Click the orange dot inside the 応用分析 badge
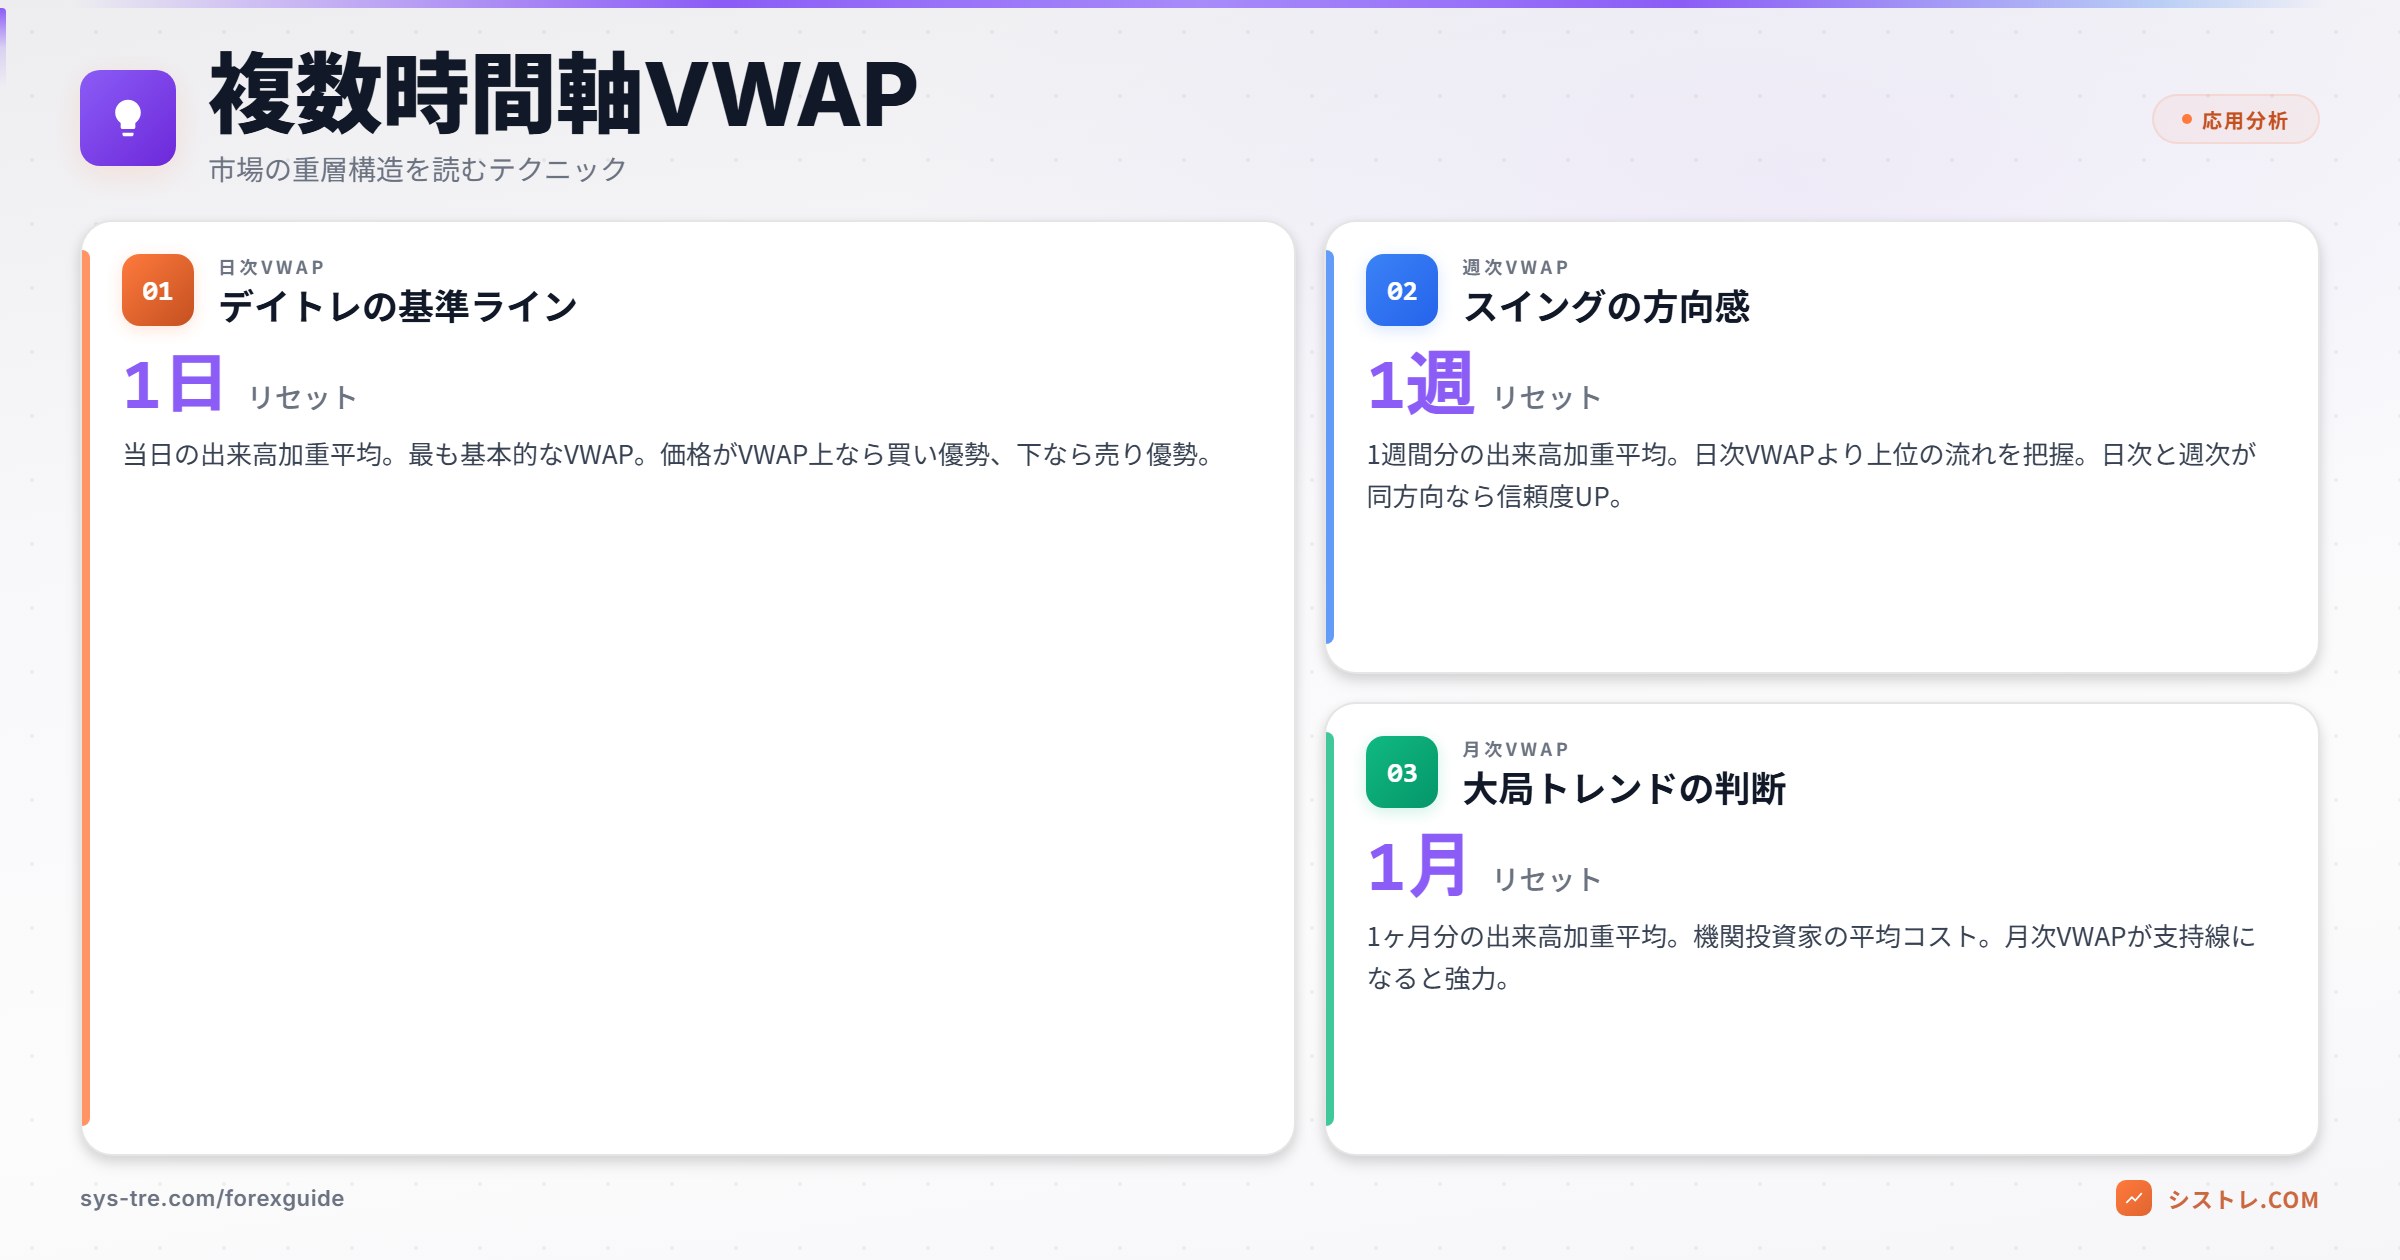Image resolution: width=2400 pixels, height=1260 pixels. coord(2185,119)
